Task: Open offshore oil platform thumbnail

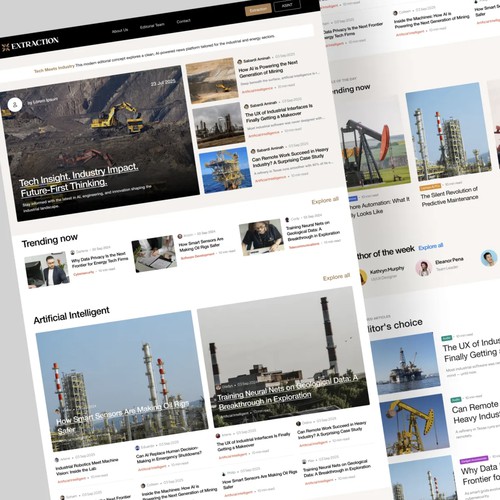Action: click(226, 170)
